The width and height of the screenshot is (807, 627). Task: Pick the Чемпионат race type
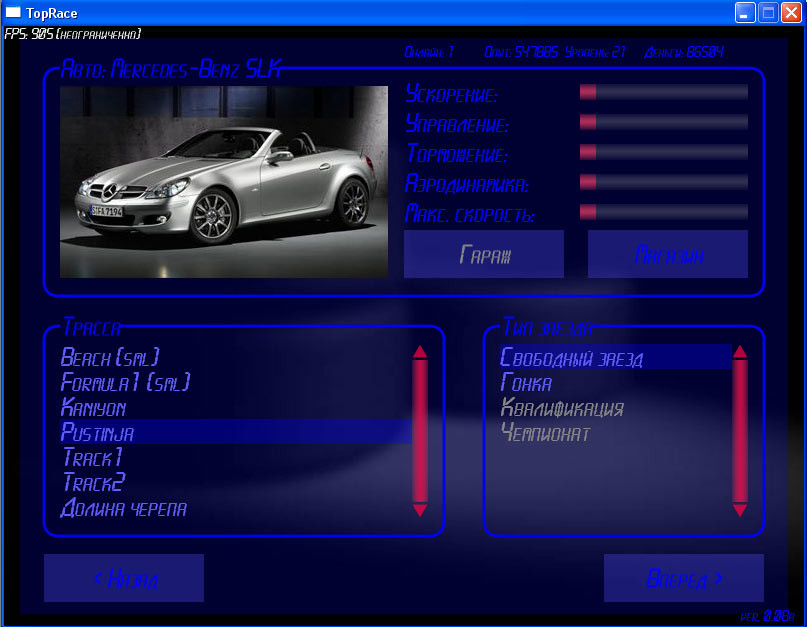click(x=616, y=432)
